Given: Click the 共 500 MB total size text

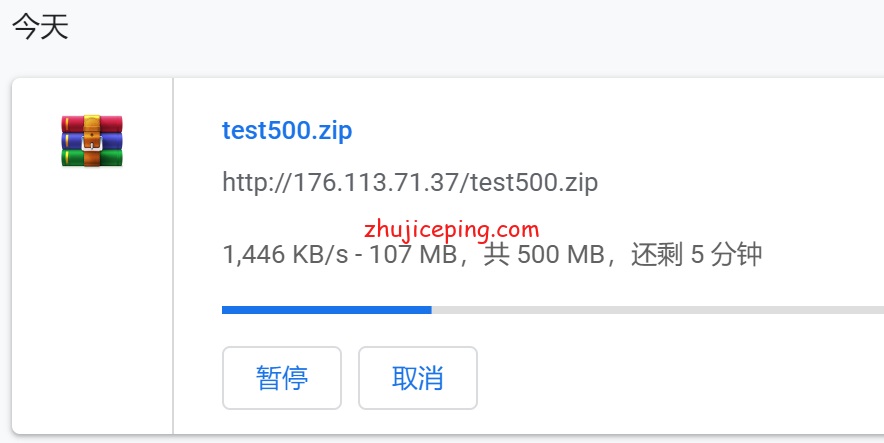Looking at the screenshot, I should tap(544, 254).
